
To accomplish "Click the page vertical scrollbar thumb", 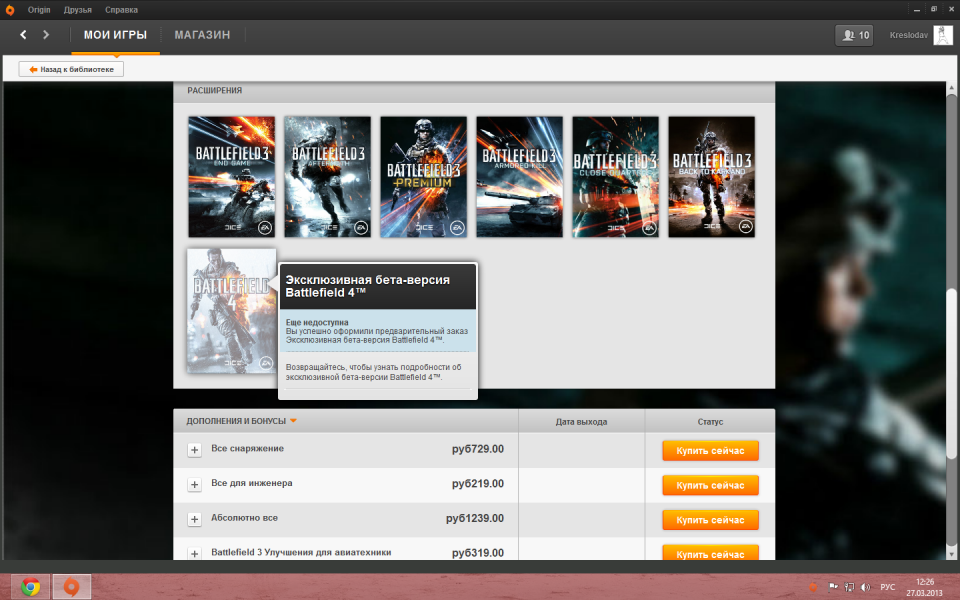I will click(x=951, y=373).
